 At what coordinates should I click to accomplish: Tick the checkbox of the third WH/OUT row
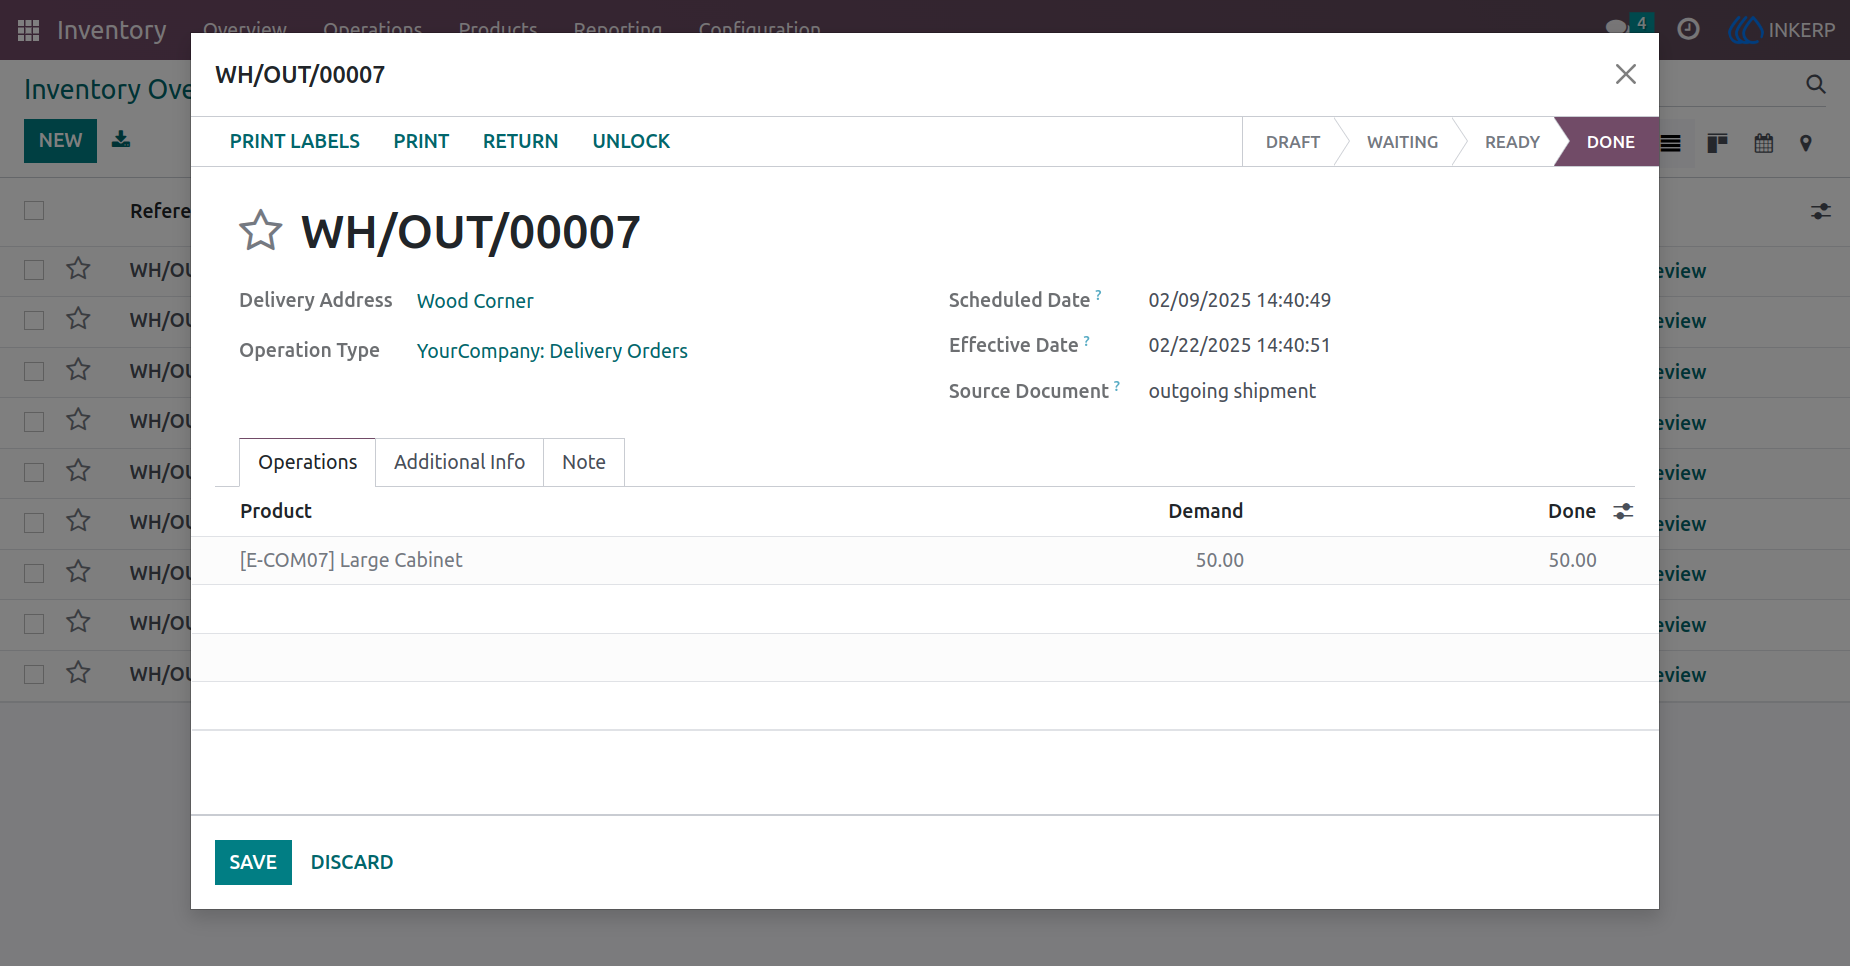tap(34, 371)
